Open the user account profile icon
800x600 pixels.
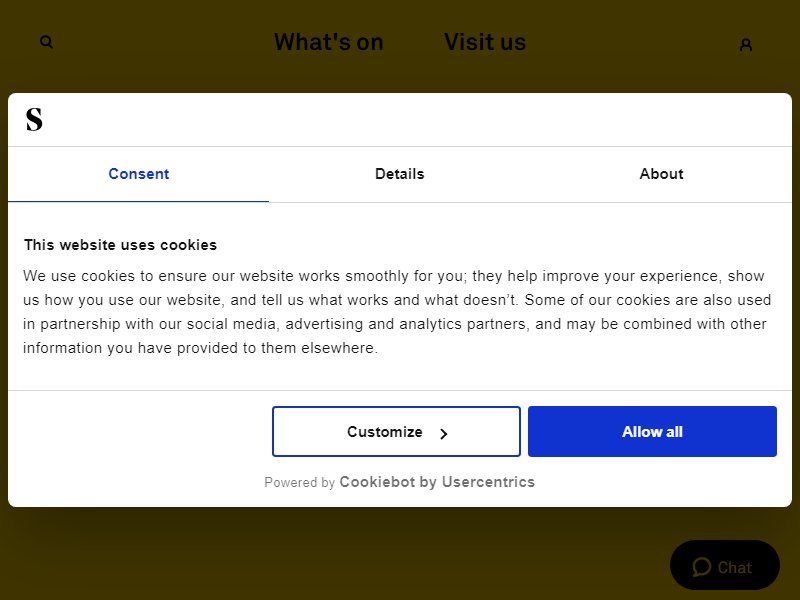pos(745,45)
